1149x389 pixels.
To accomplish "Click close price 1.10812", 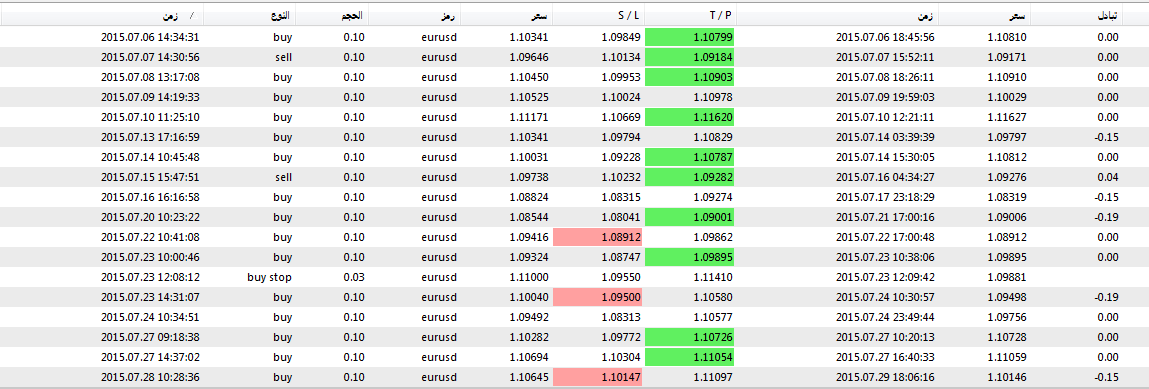I will (x=1006, y=157).
